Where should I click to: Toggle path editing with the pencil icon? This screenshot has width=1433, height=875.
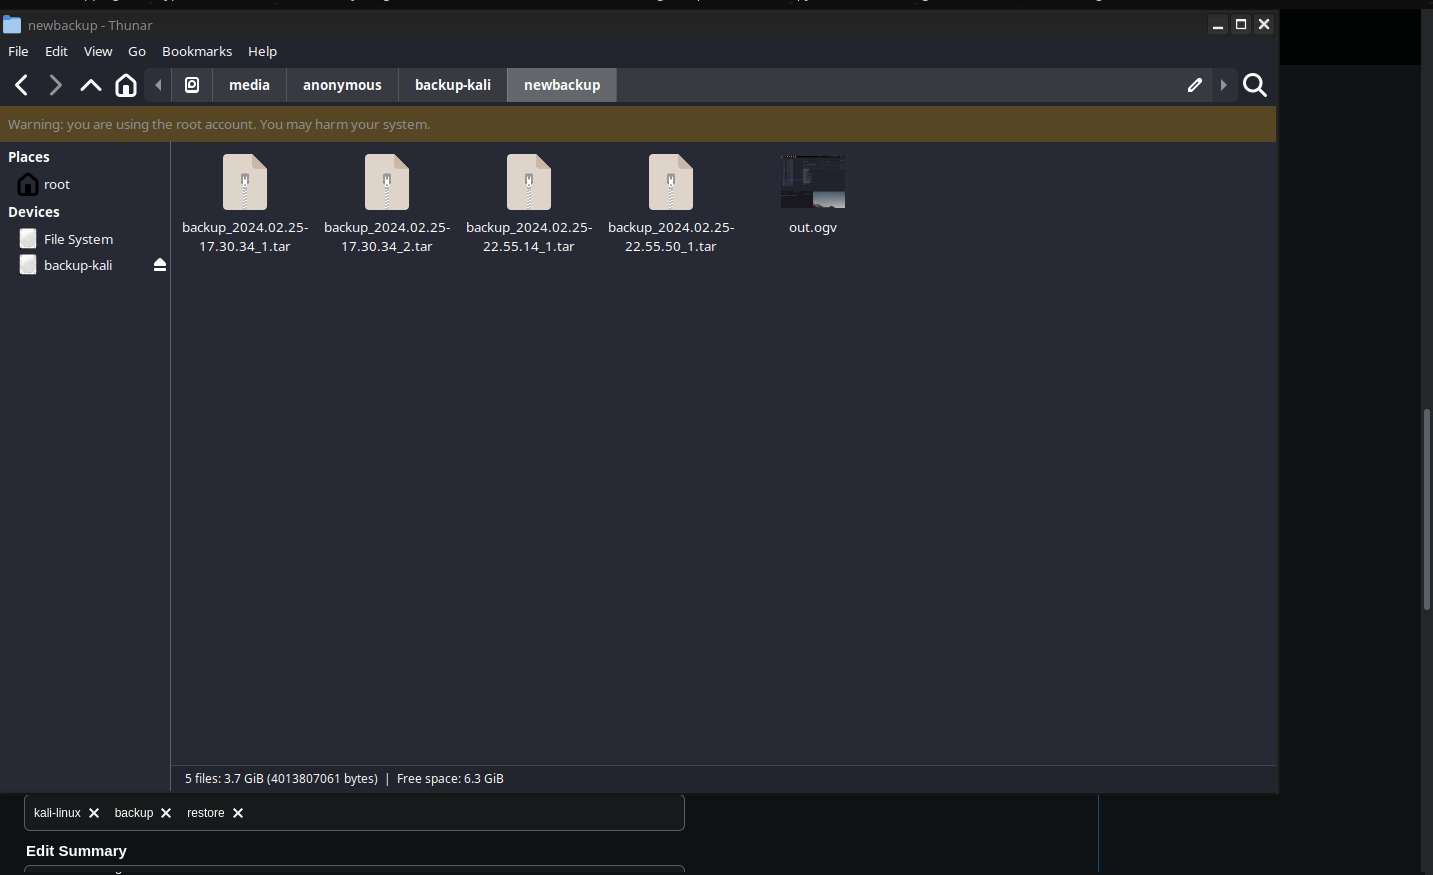[x=1194, y=85]
